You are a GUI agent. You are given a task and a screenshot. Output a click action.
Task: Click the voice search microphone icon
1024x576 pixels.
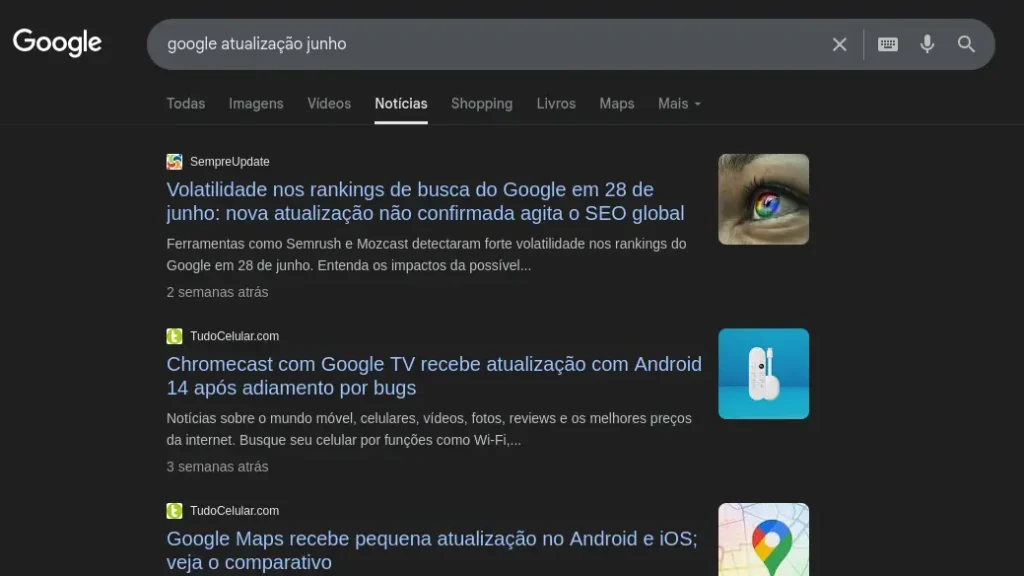926,44
